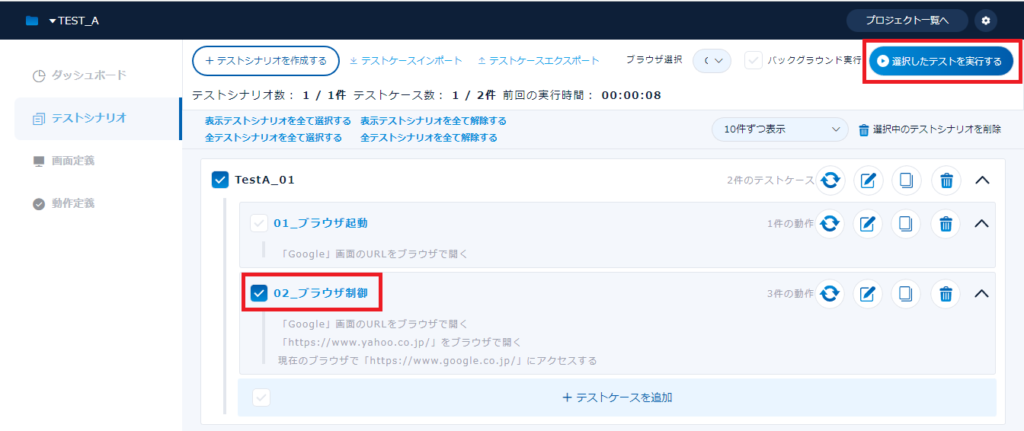Open the 10件ずつ表示 page size dropdown
The height and width of the screenshot is (431, 1024).
(780, 129)
